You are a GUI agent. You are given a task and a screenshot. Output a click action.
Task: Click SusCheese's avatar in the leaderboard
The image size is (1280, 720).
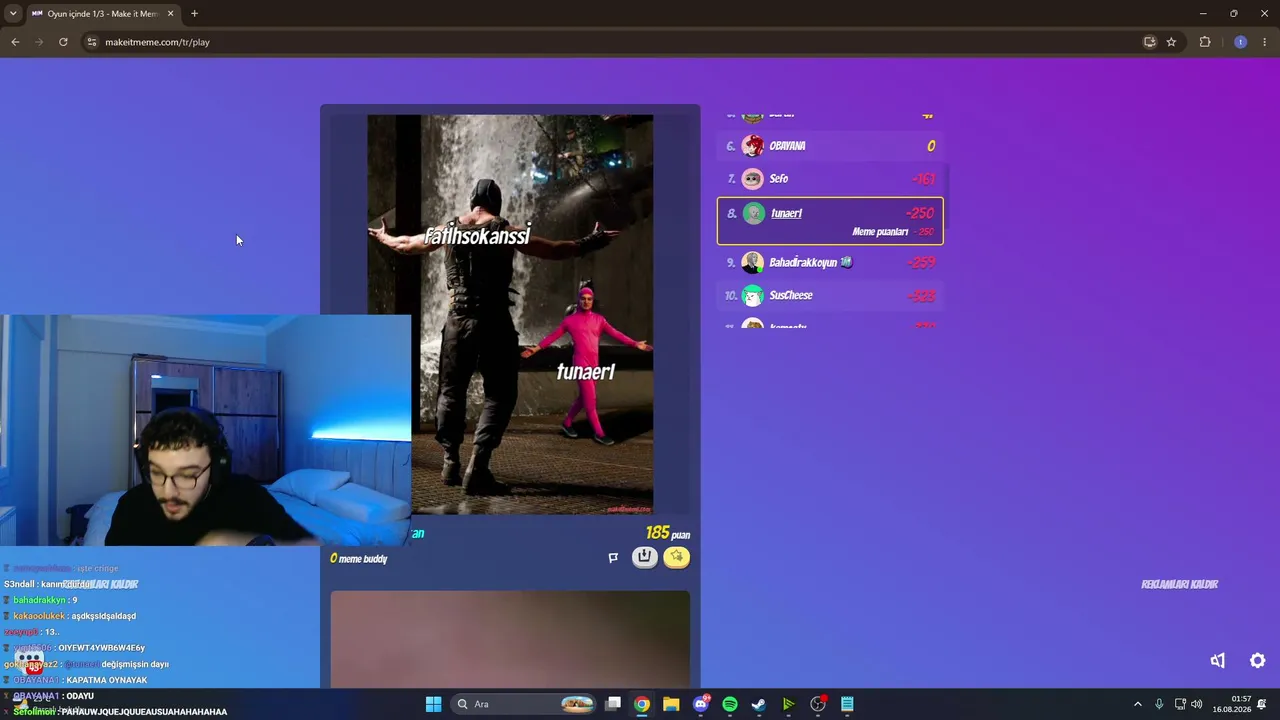coord(753,296)
